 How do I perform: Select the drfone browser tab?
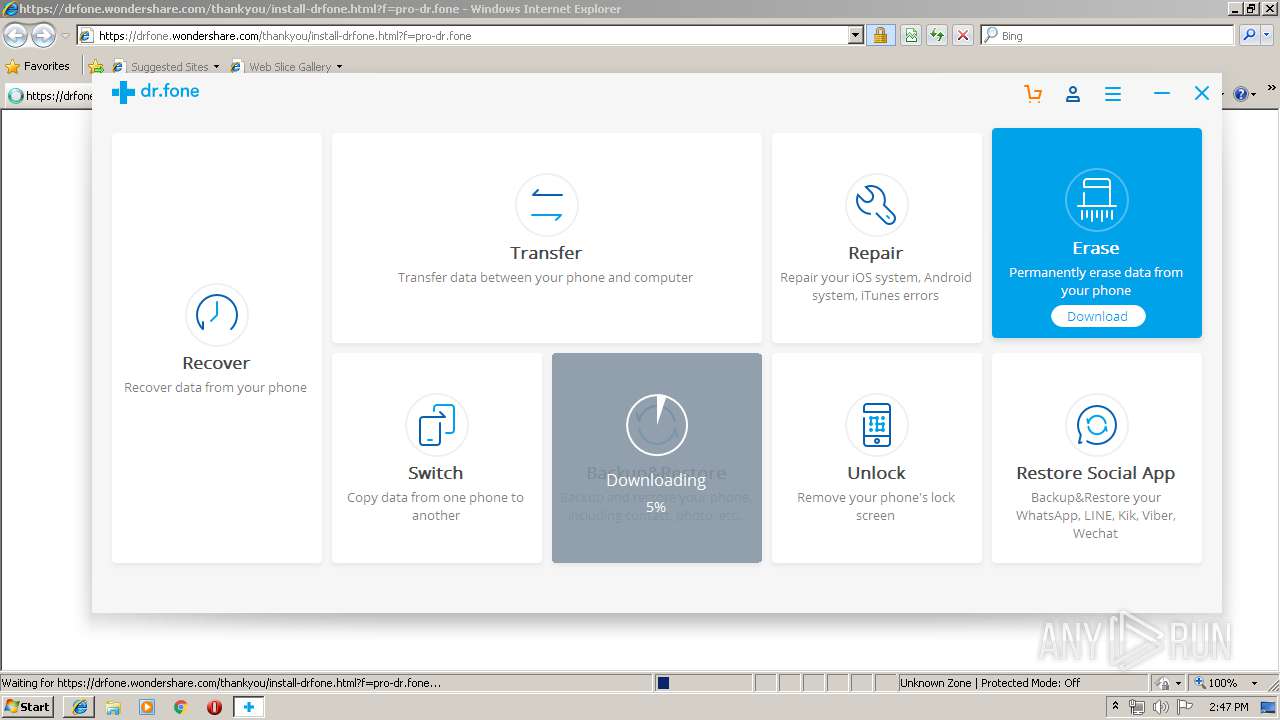tap(50, 96)
